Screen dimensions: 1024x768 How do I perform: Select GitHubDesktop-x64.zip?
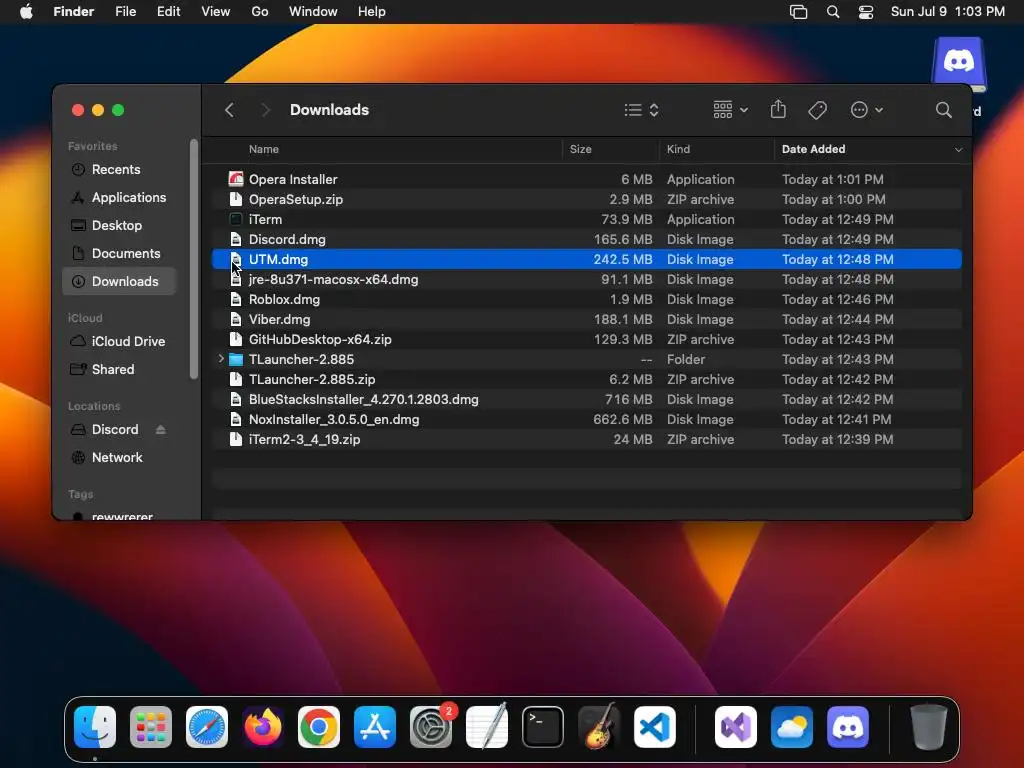(586, 340)
